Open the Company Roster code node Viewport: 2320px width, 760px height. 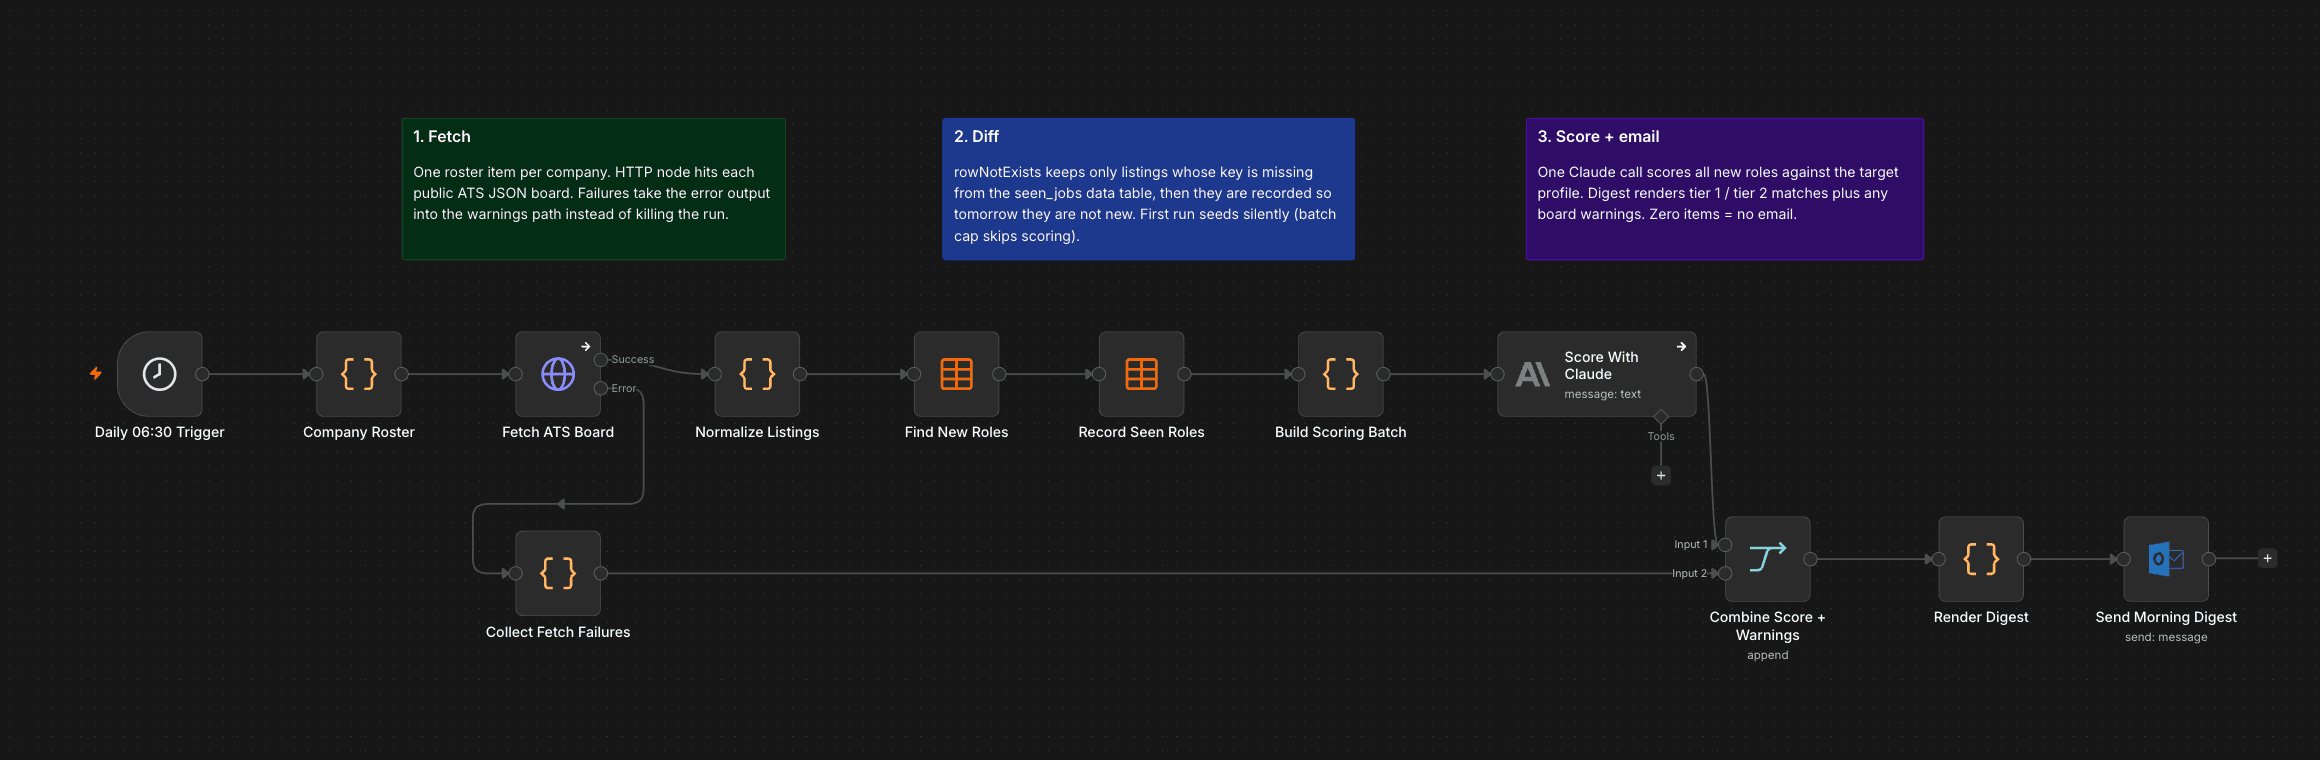coord(359,374)
